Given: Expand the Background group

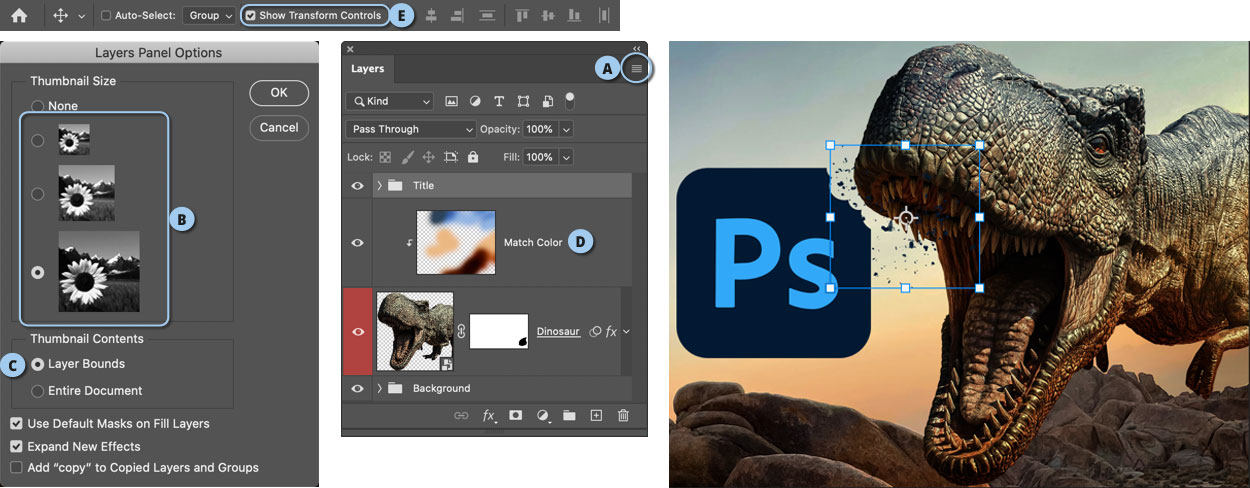Looking at the screenshot, I should [380, 388].
